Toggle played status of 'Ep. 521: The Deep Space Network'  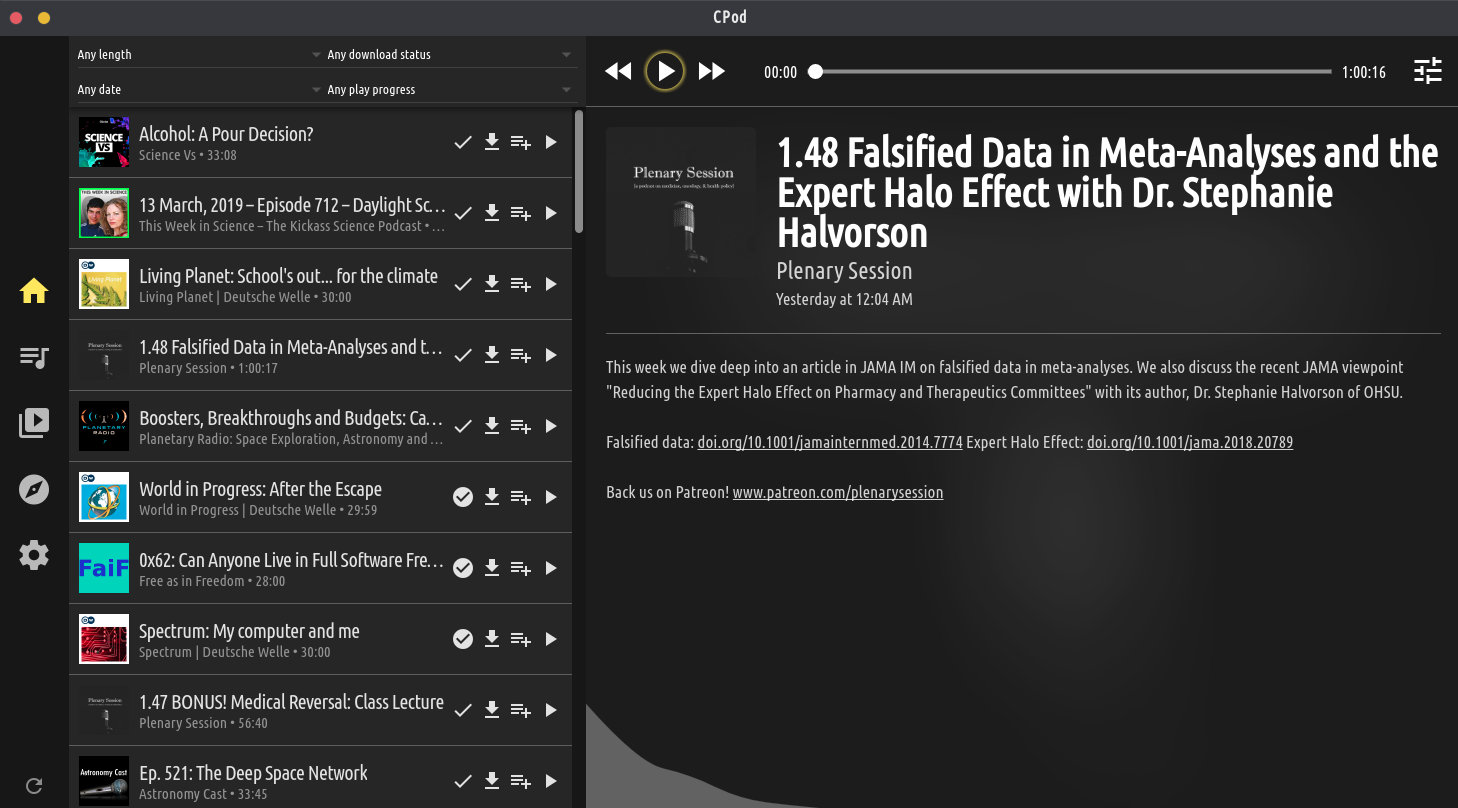click(462, 781)
